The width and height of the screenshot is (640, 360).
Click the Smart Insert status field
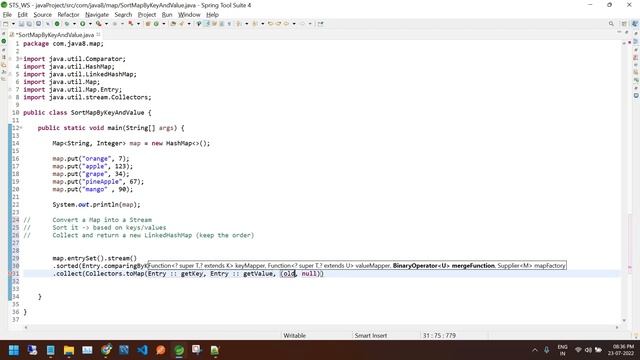[371, 336]
